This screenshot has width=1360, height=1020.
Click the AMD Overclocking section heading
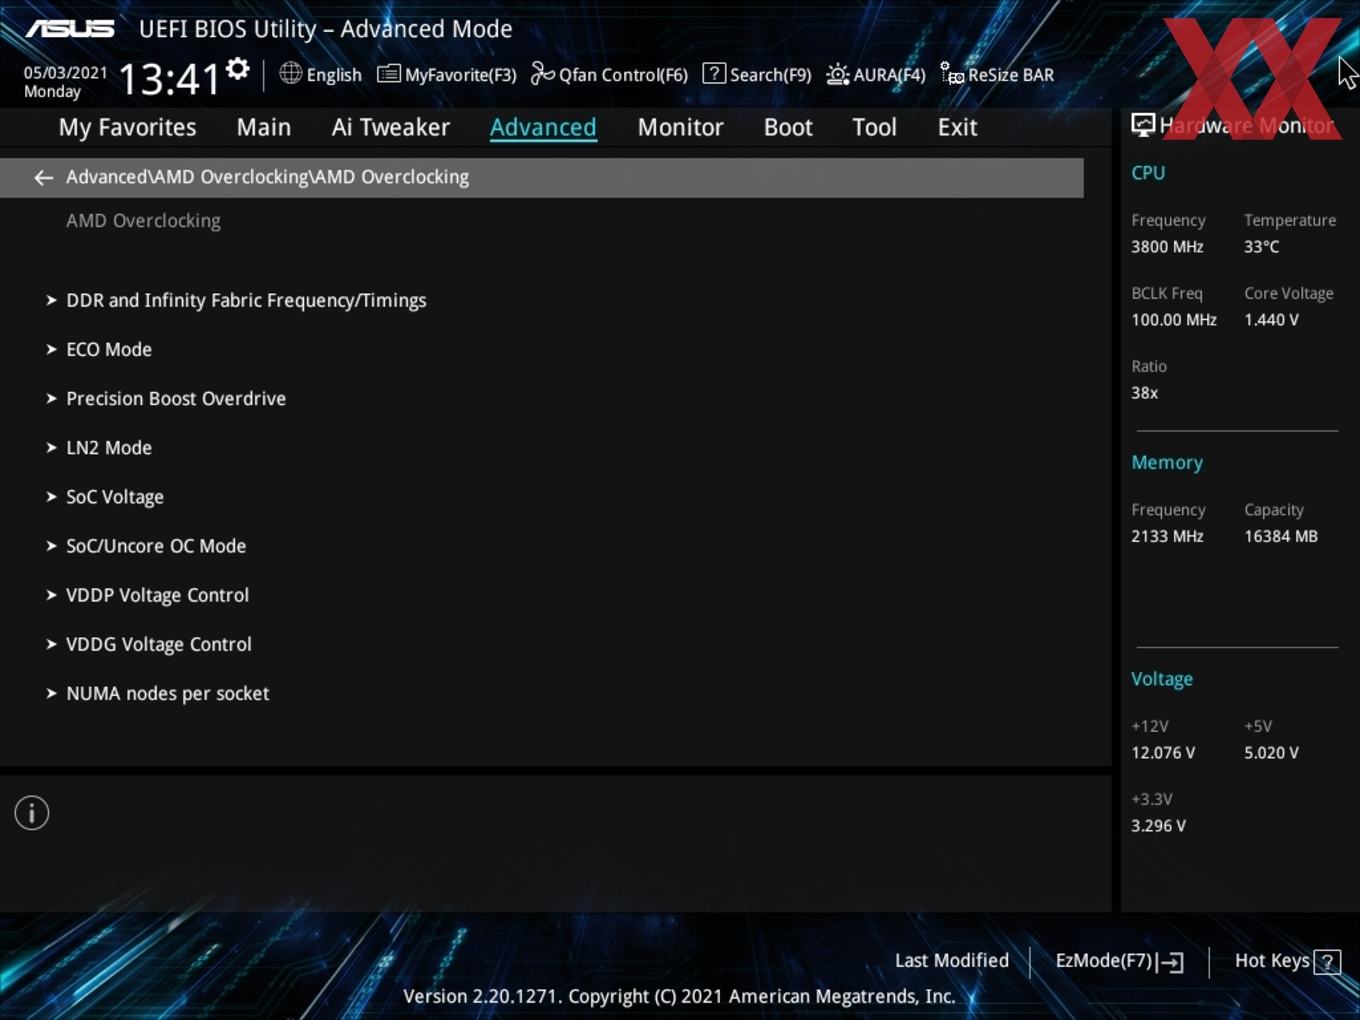(x=143, y=221)
